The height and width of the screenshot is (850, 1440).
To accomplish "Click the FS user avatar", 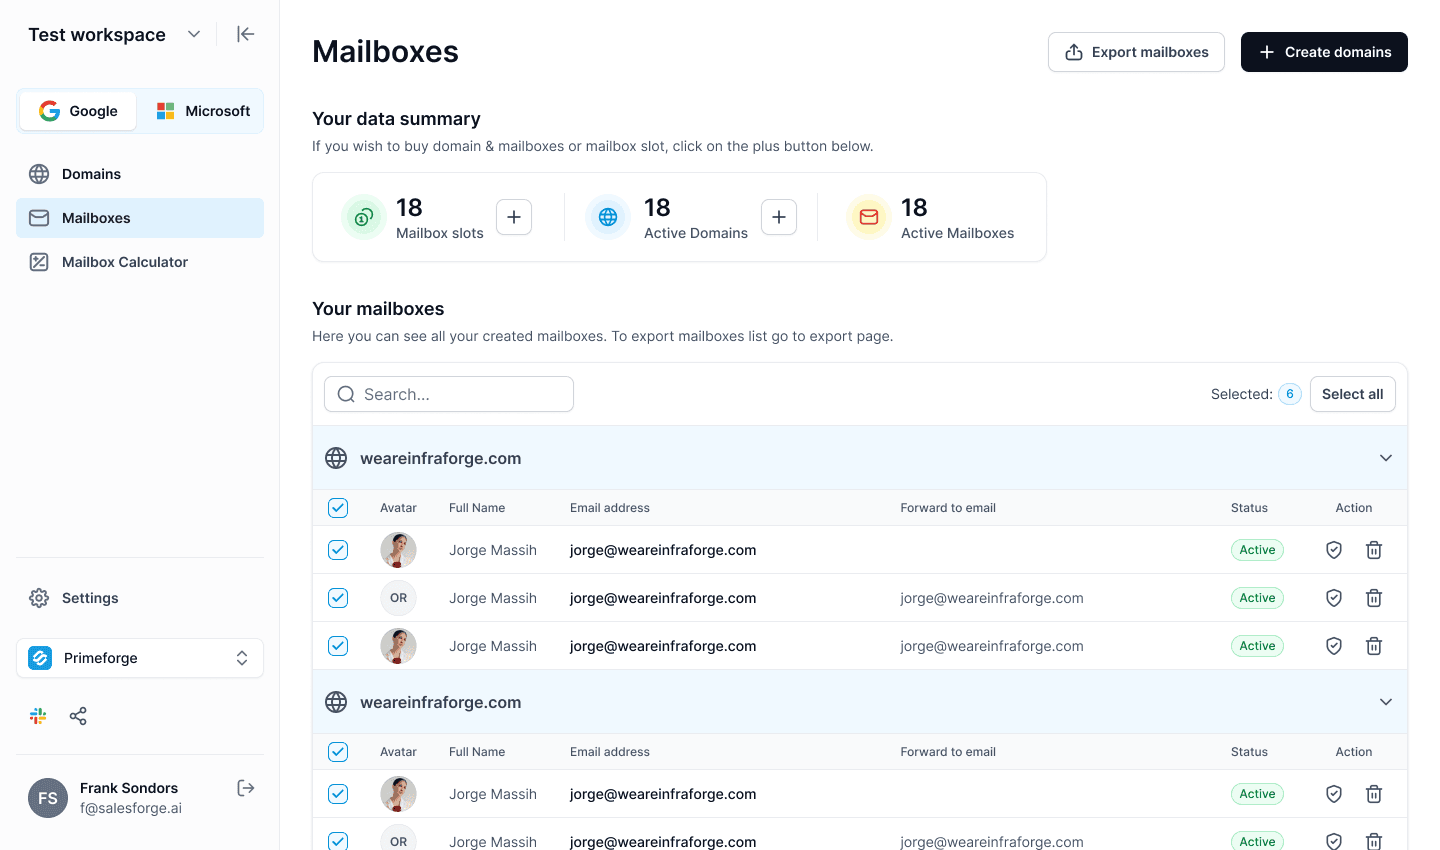I will (x=48, y=798).
